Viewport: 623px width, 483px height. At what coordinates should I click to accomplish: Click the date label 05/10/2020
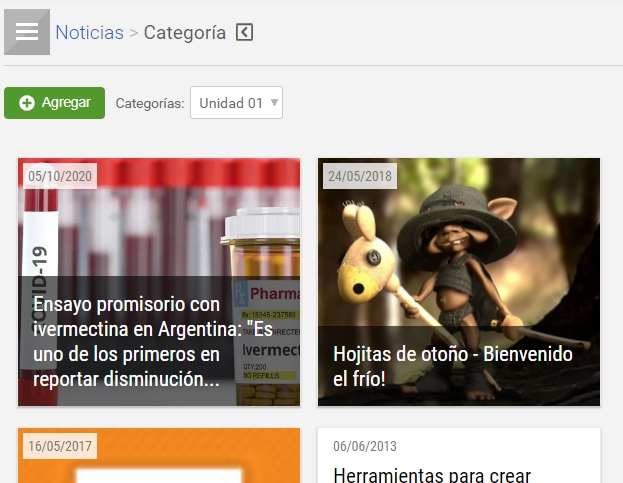click(x=60, y=176)
